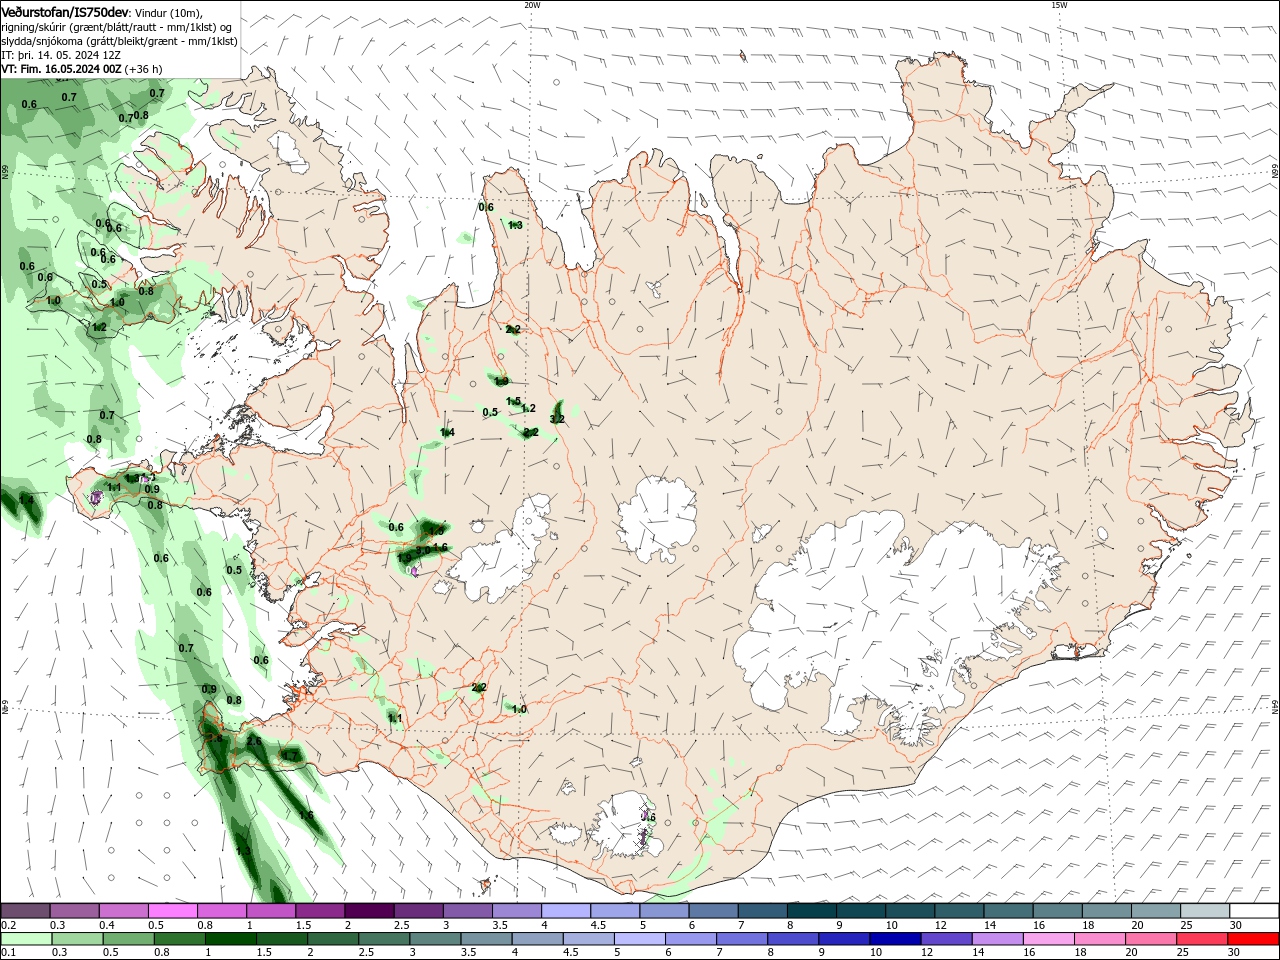Pick bright pink upper swatch between 0.5 and 0.8
This screenshot has height=960, width=1280.
172,911
